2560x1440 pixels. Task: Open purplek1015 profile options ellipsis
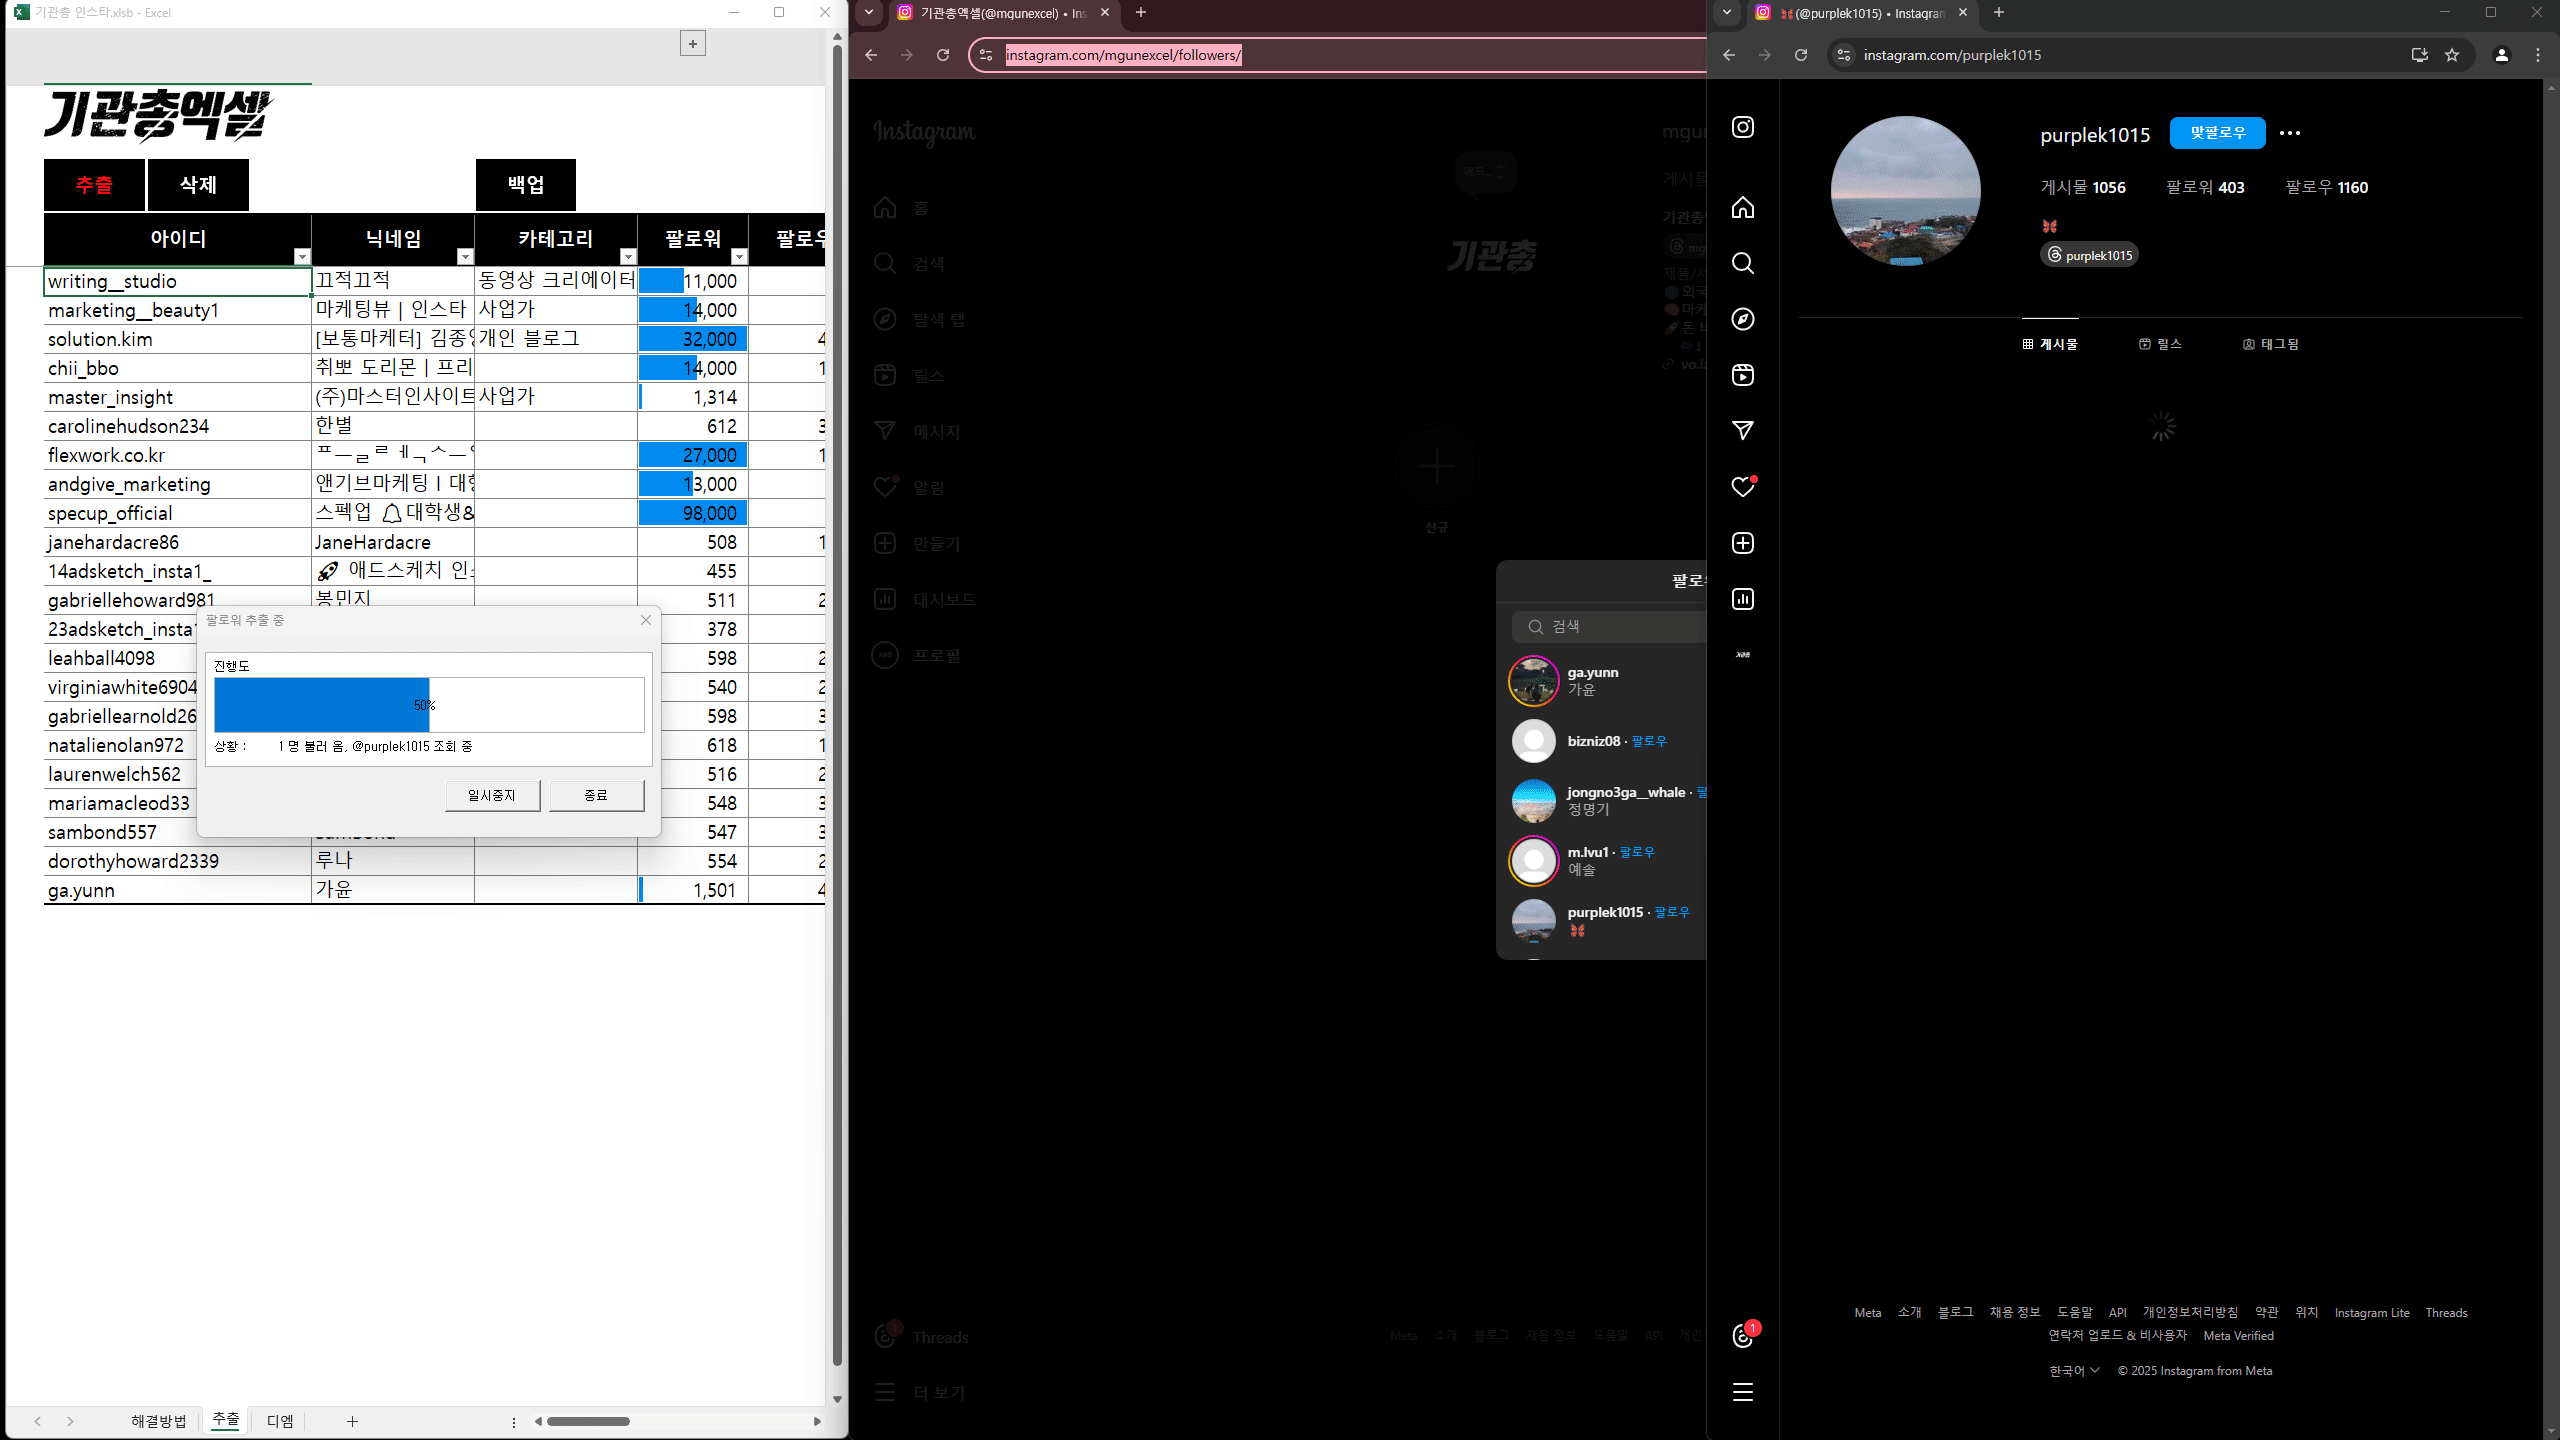pyautogui.click(x=2289, y=133)
